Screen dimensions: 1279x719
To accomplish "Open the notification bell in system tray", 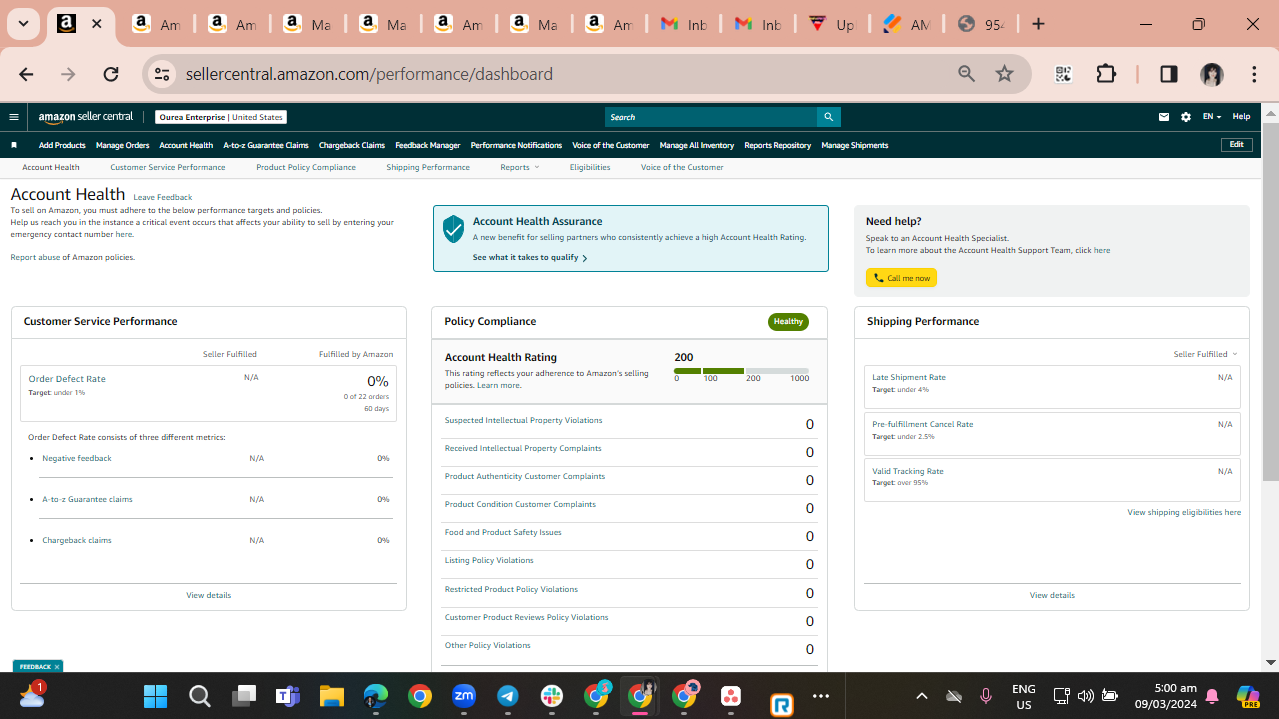I will tap(1212, 696).
